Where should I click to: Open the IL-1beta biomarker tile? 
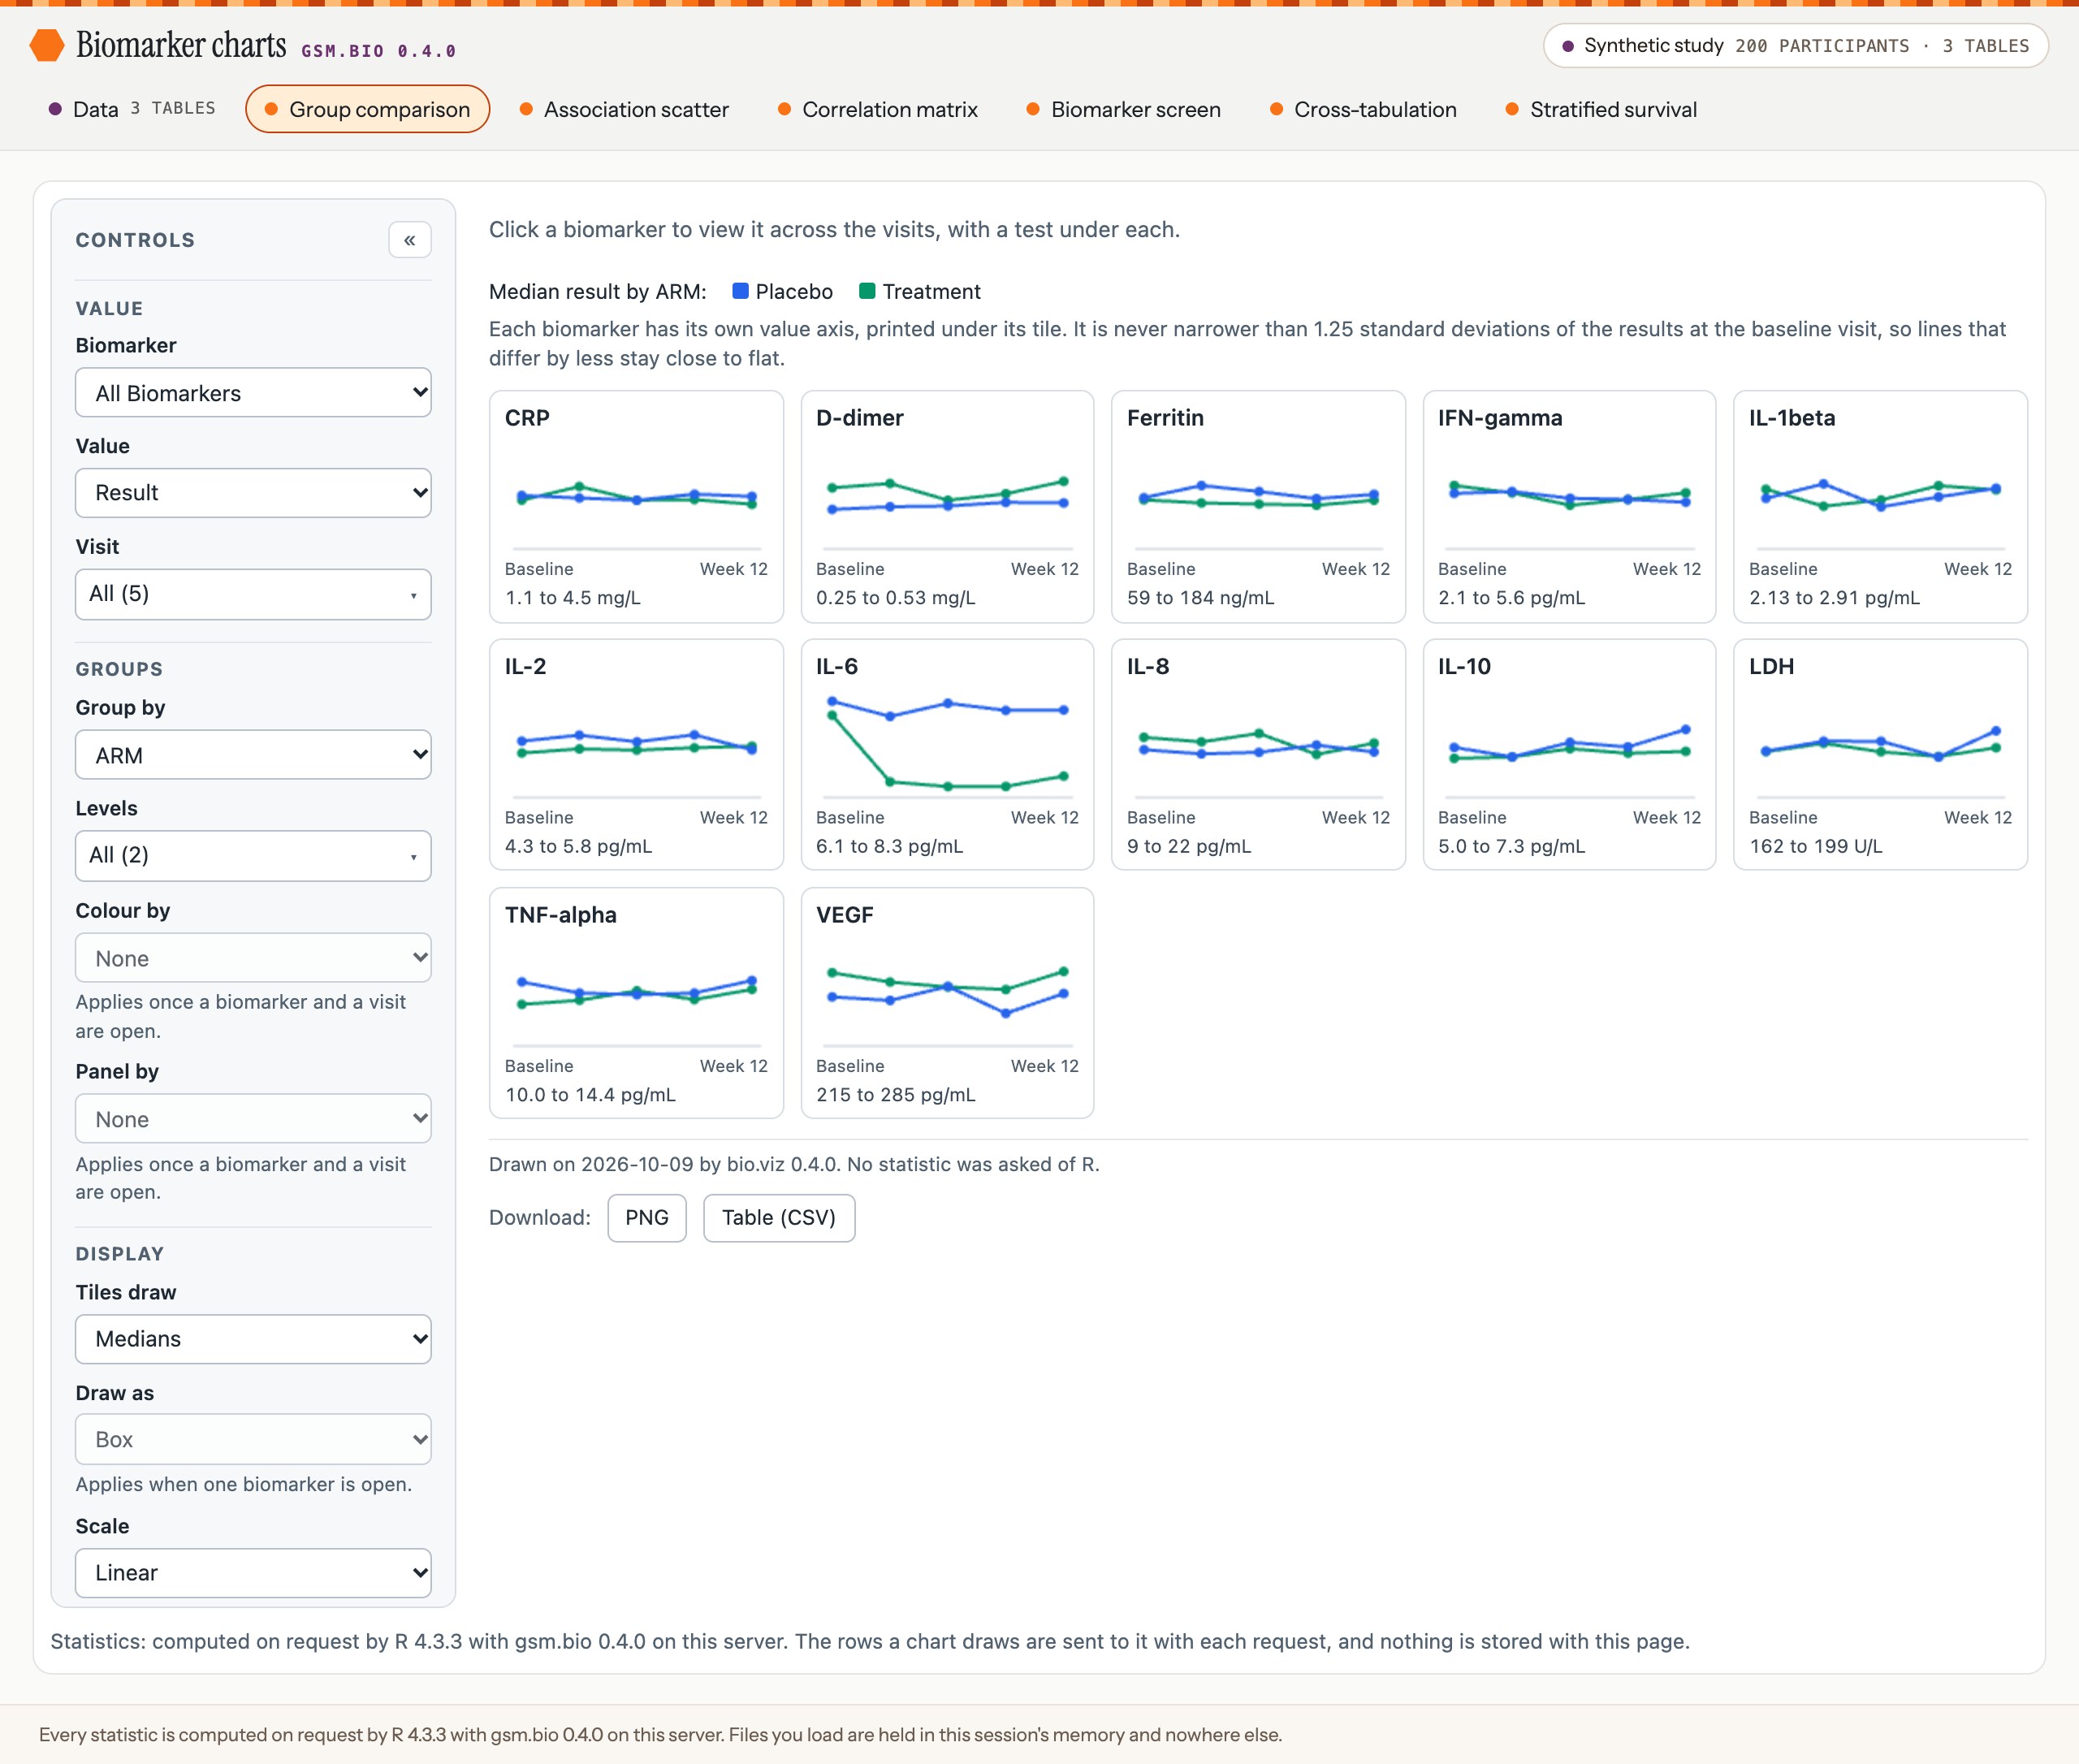pos(1881,507)
